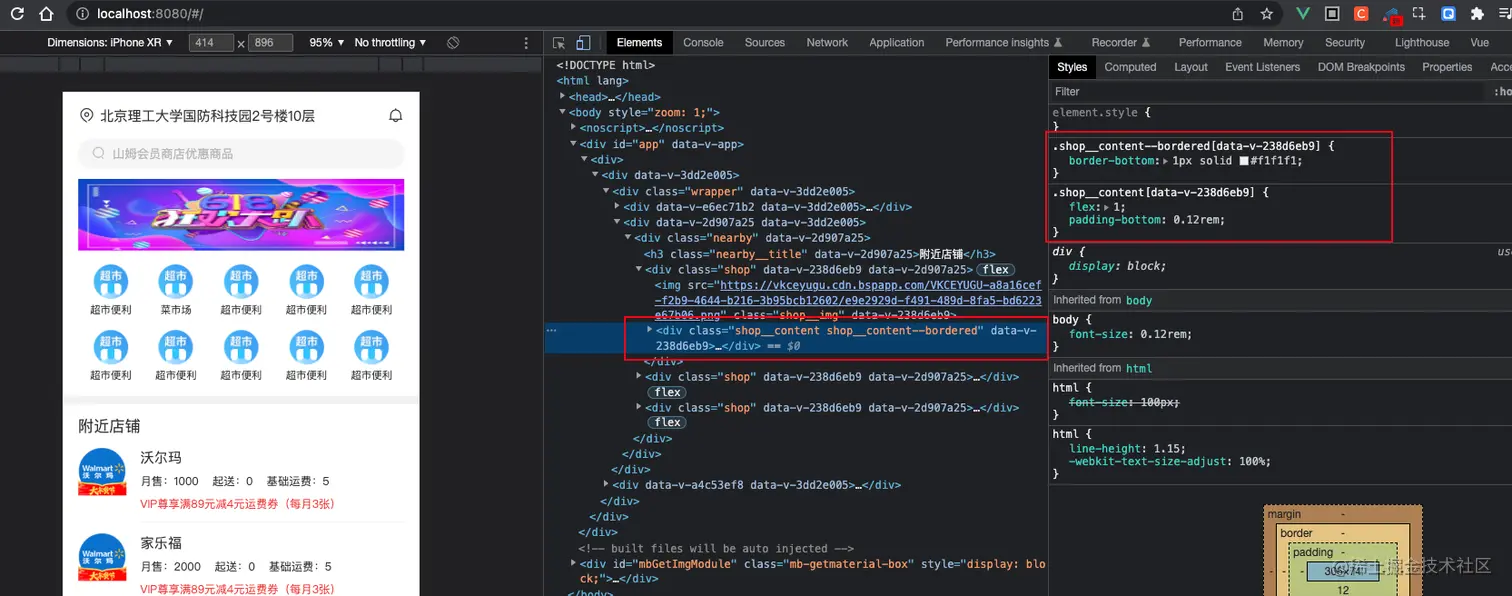Image resolution: width=1512 pixels, height=596 pixels.
Task: Open the Memory tab
Action: (x=1283, y=43)
